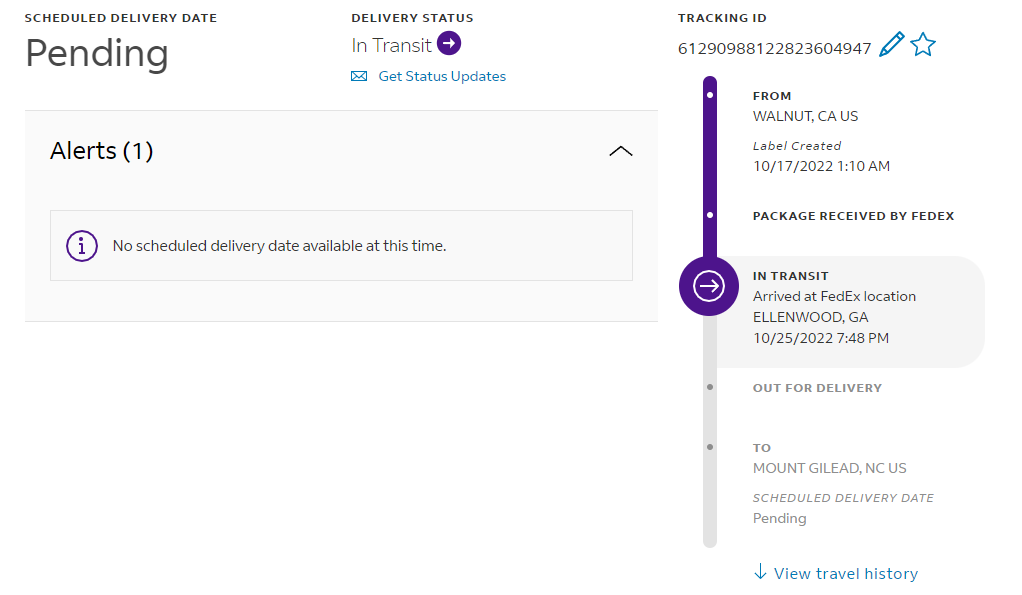
Task: Collapse the Alerts section chevron
Action: pyautogui.click(x=621, y=151)
